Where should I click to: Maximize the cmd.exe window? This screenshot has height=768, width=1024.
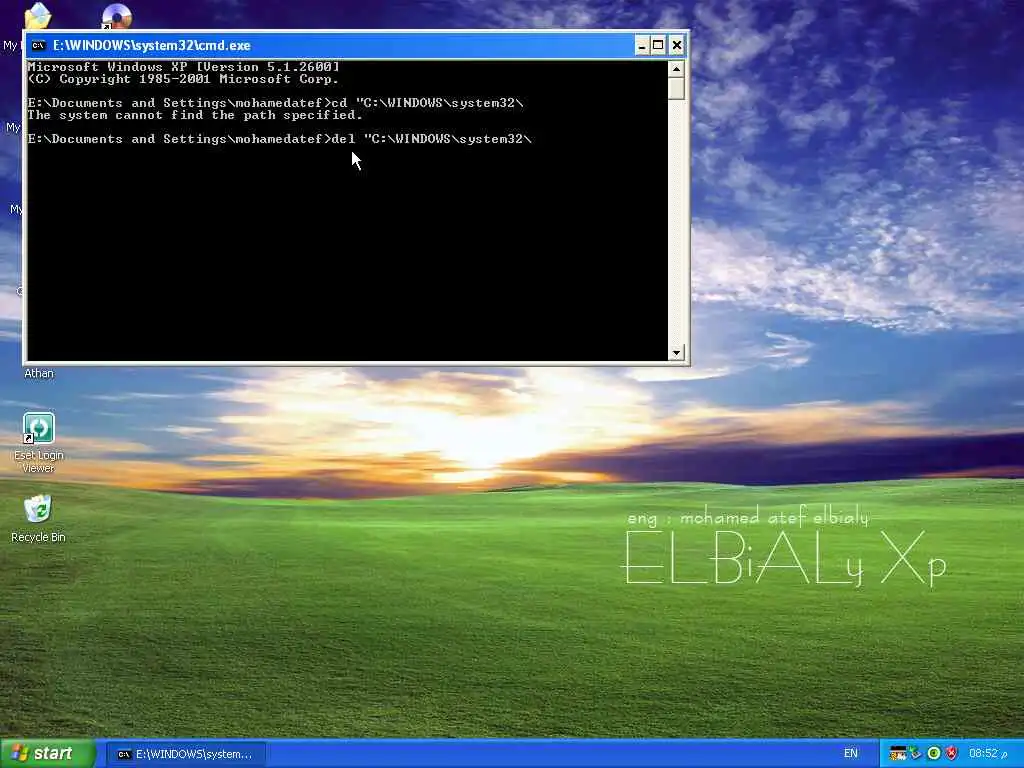pyautogui.click(x=658, y=45)
